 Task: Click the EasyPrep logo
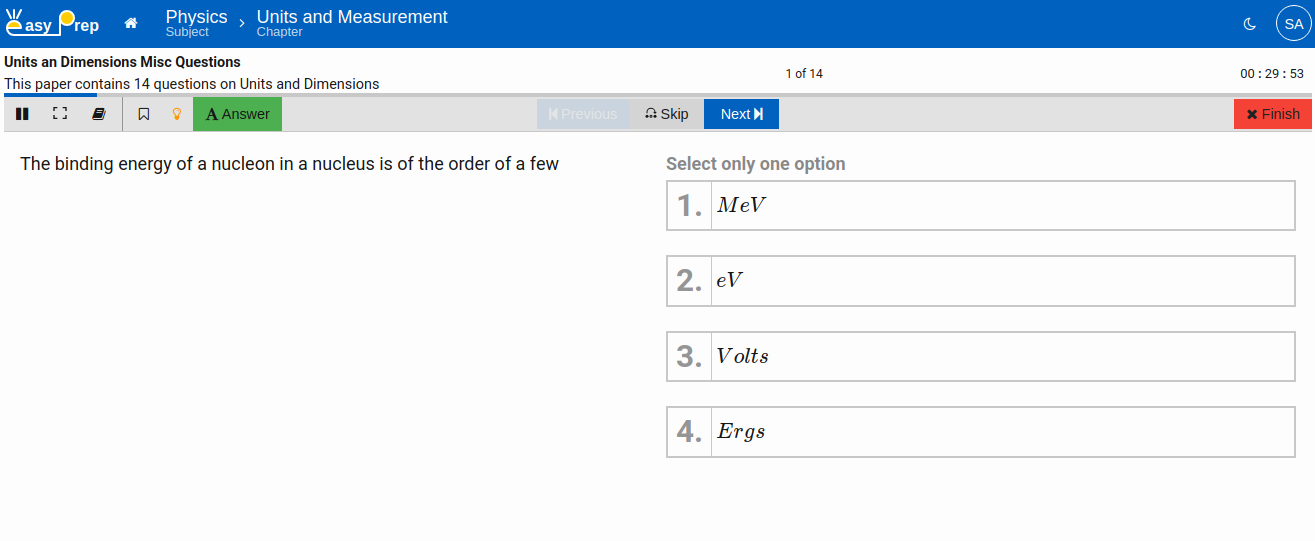[52, 23]
